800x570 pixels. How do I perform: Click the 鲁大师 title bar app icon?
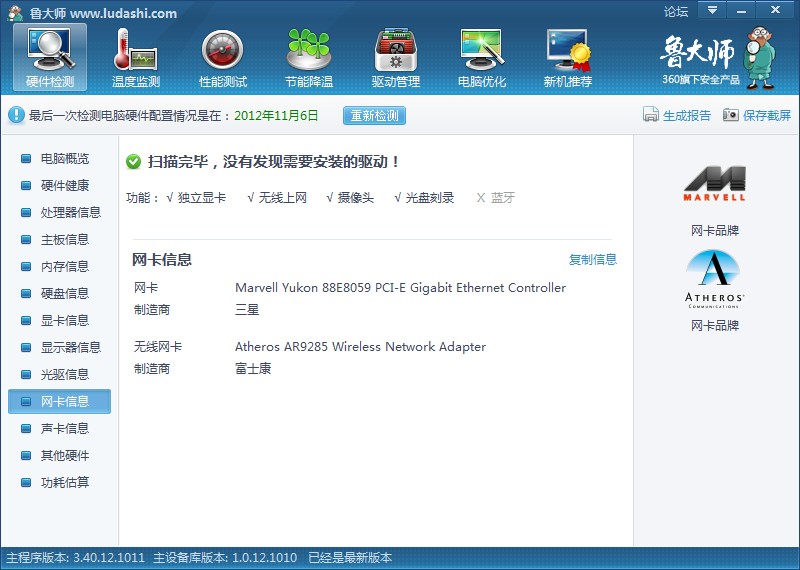pyautogui.click(x=15, y=13)
